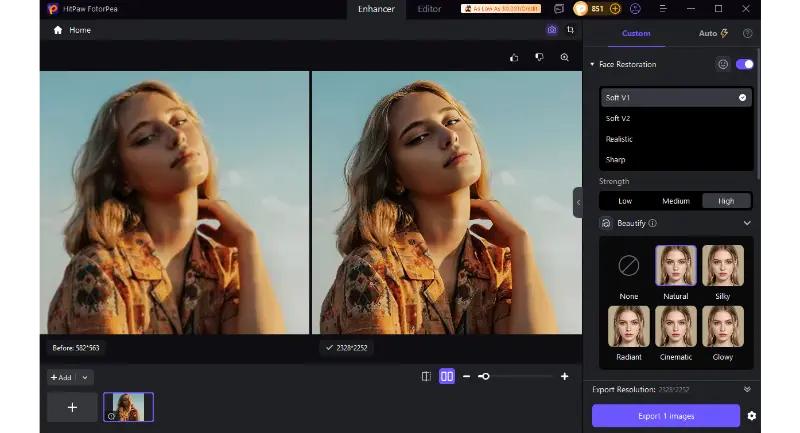The width and height of the screenshot is (800, 433).
Task: Click the HitPaw FotorPea logo
Action: (52, 9)
